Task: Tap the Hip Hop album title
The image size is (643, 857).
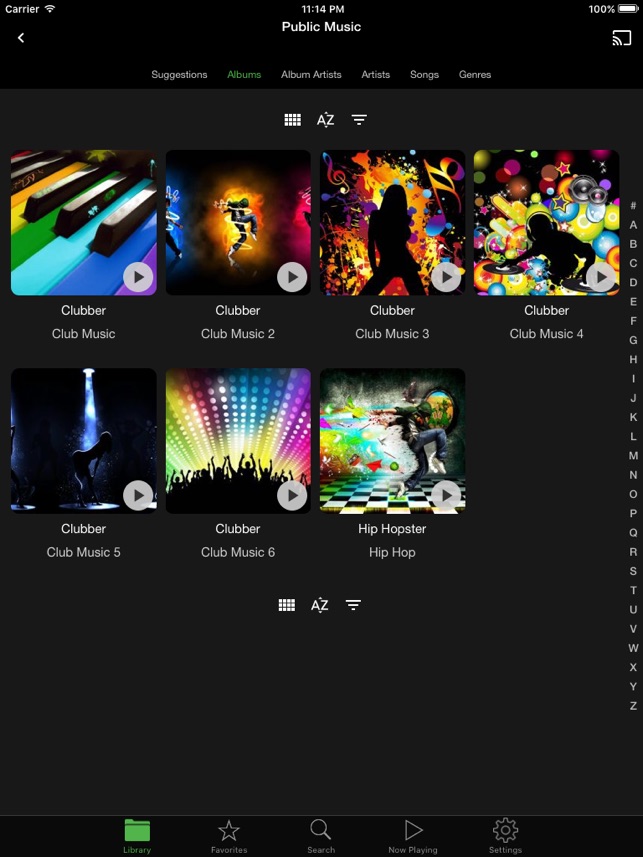Action: (x=392, y=552)
